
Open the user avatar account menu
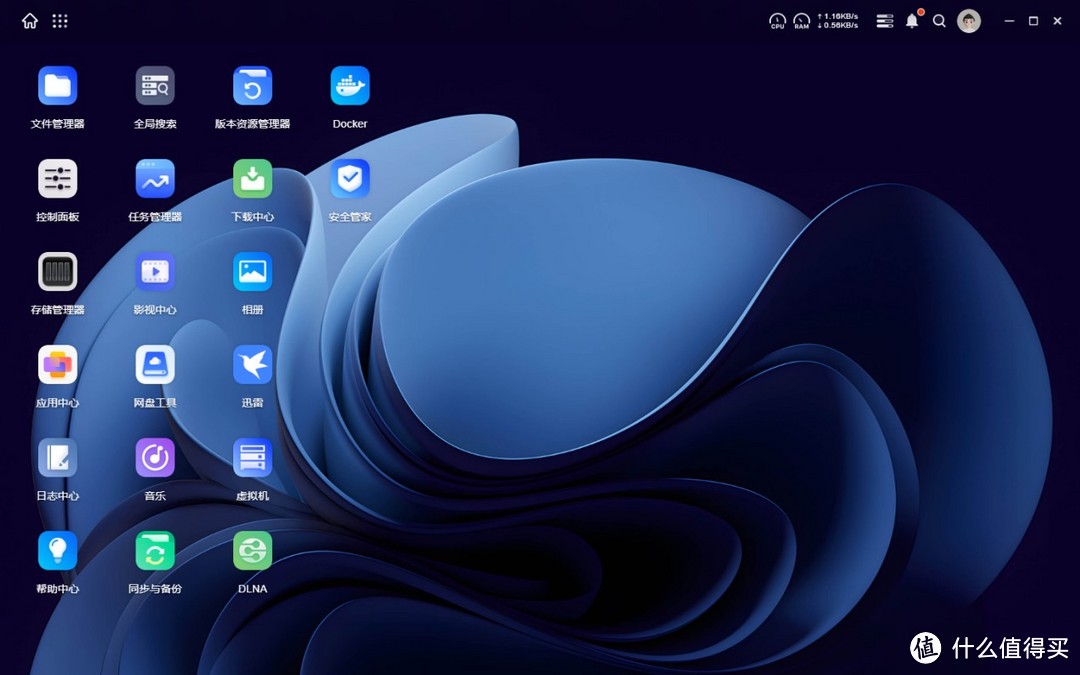pos(968,21)
